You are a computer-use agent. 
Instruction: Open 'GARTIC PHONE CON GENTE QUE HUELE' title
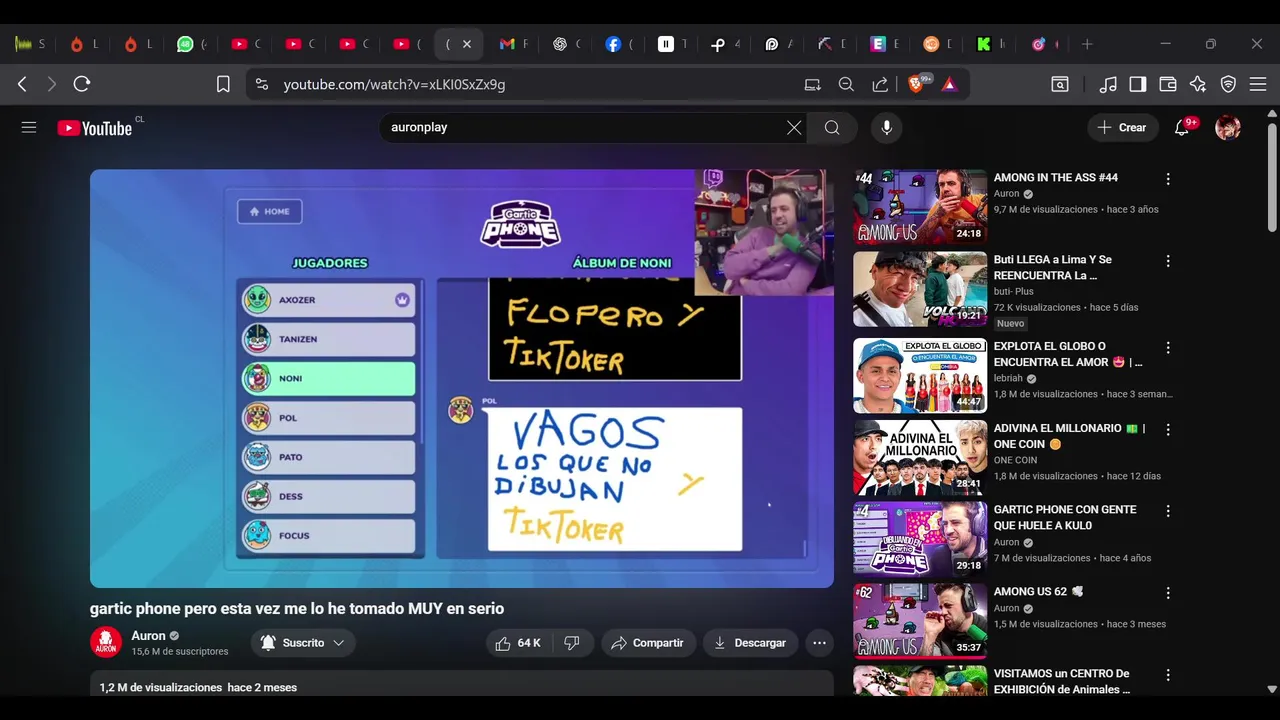coord(1065,518)
